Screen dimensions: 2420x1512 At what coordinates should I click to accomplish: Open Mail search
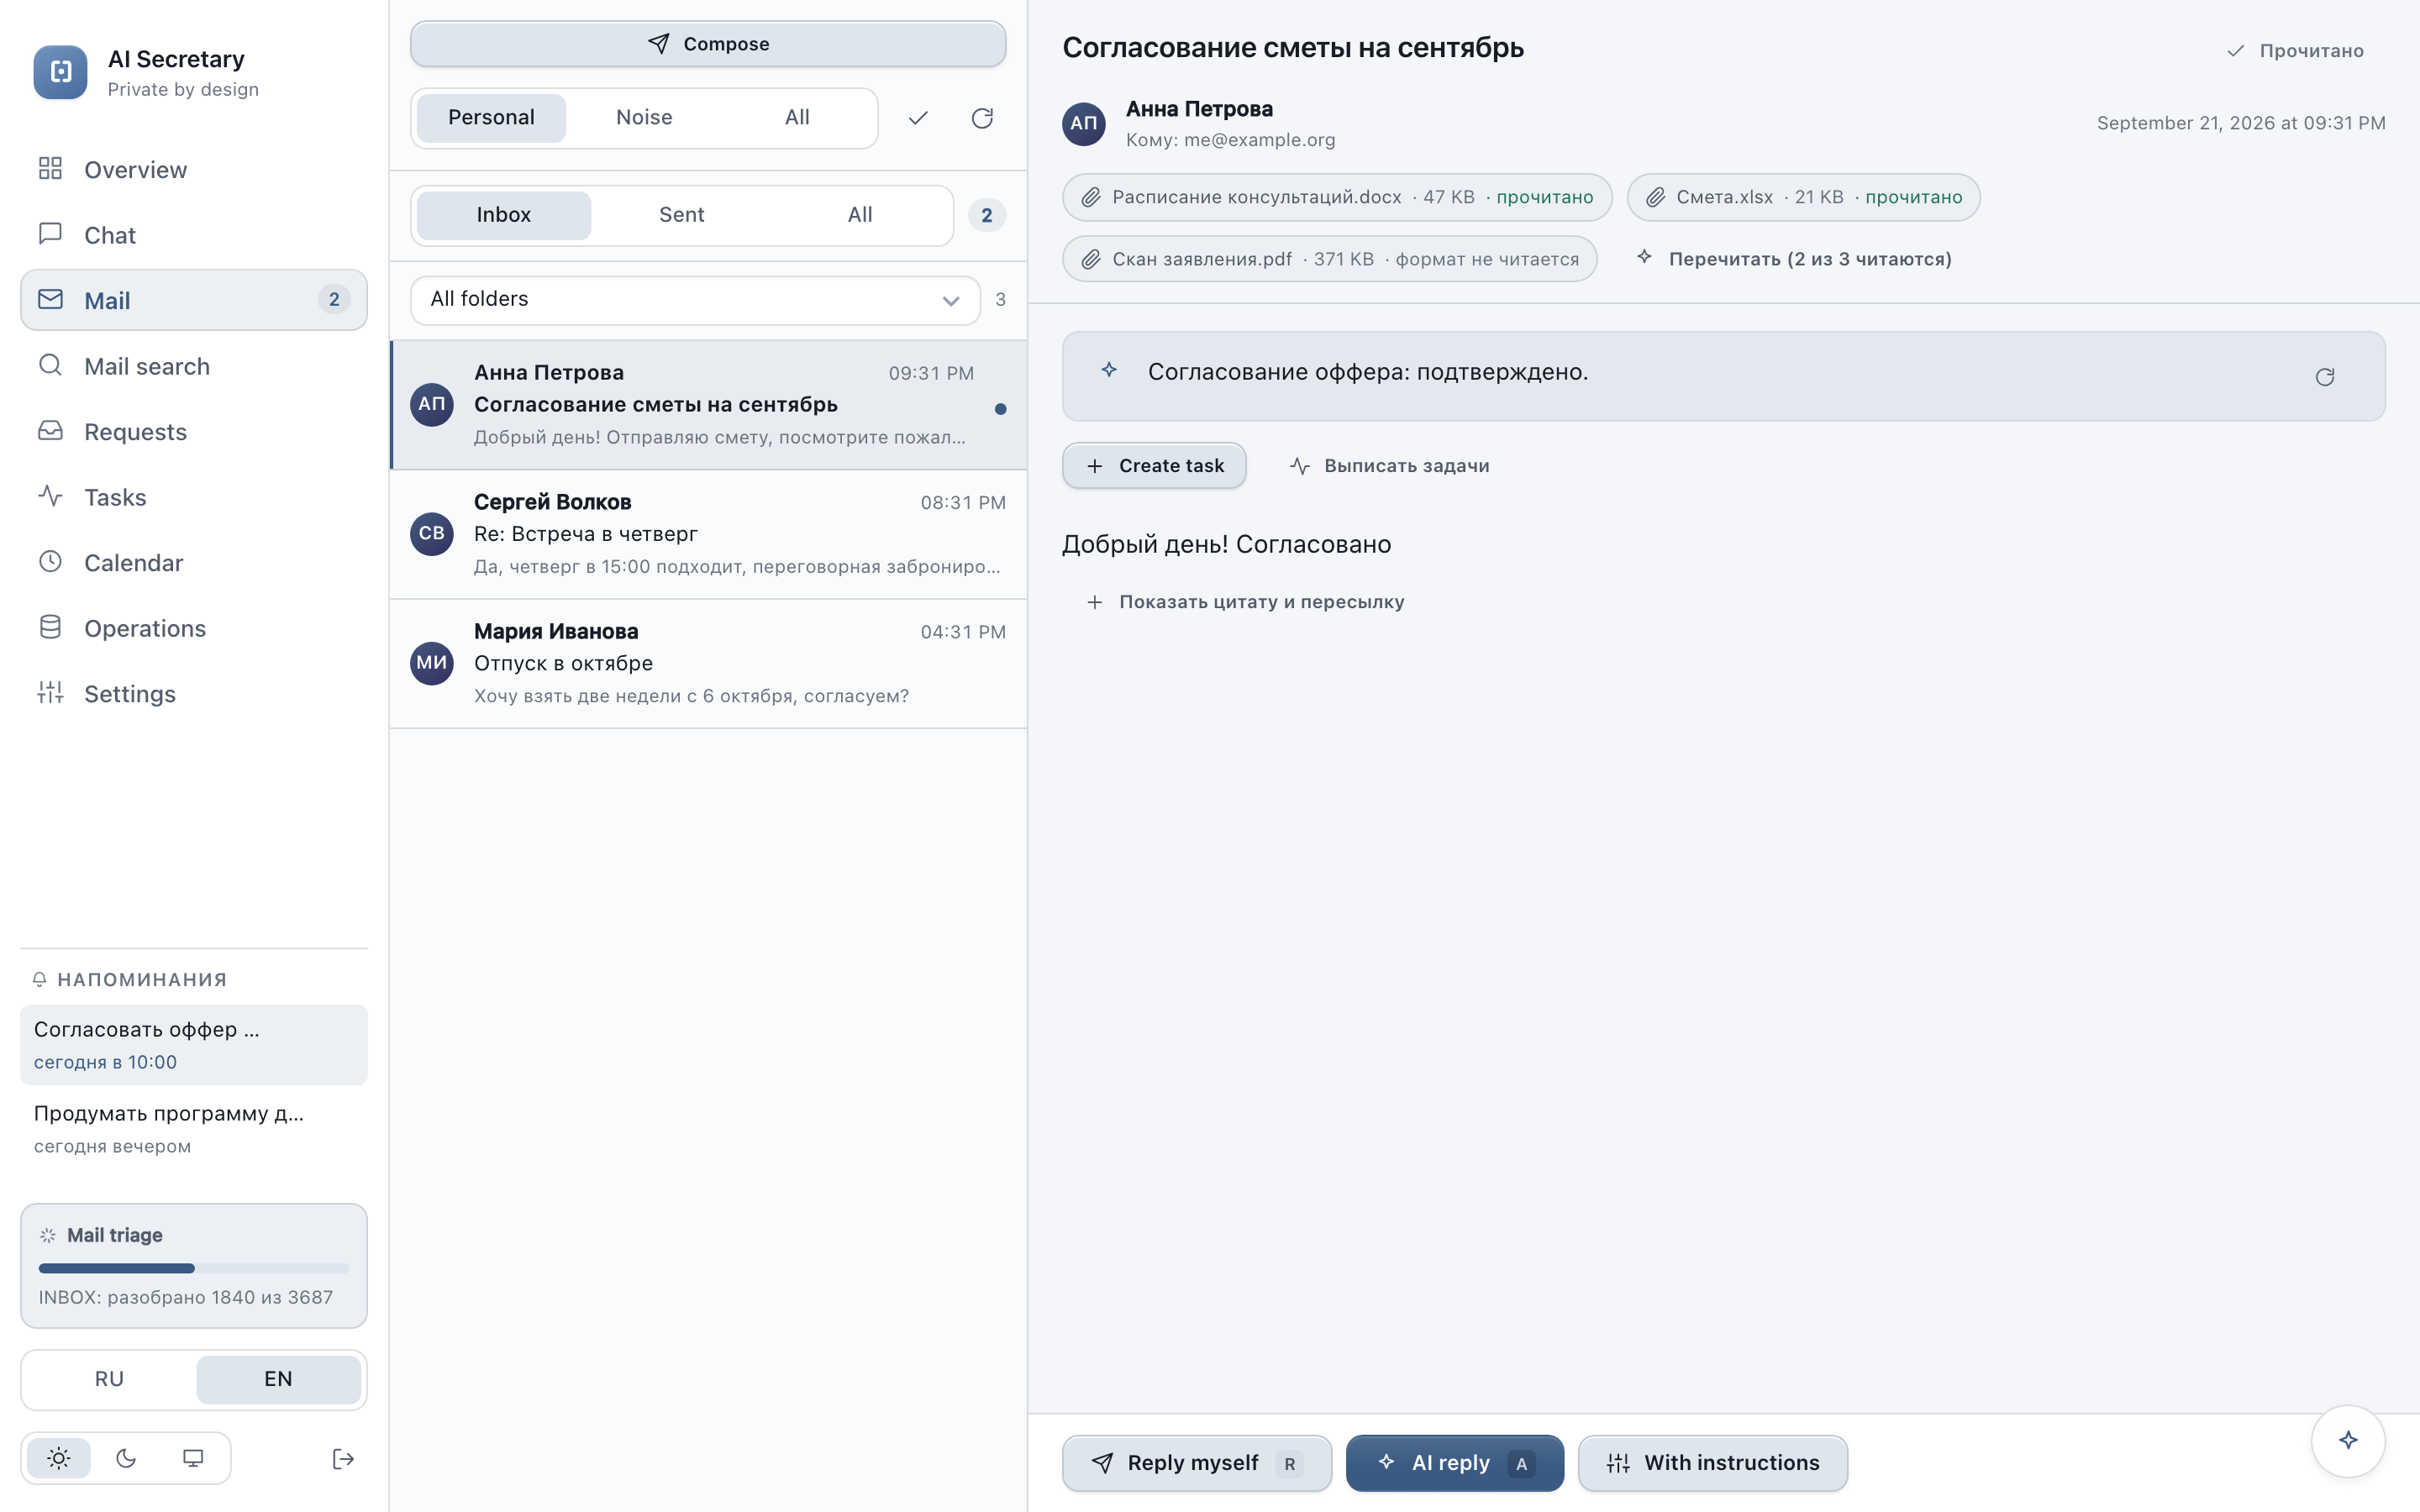(194, 366)
